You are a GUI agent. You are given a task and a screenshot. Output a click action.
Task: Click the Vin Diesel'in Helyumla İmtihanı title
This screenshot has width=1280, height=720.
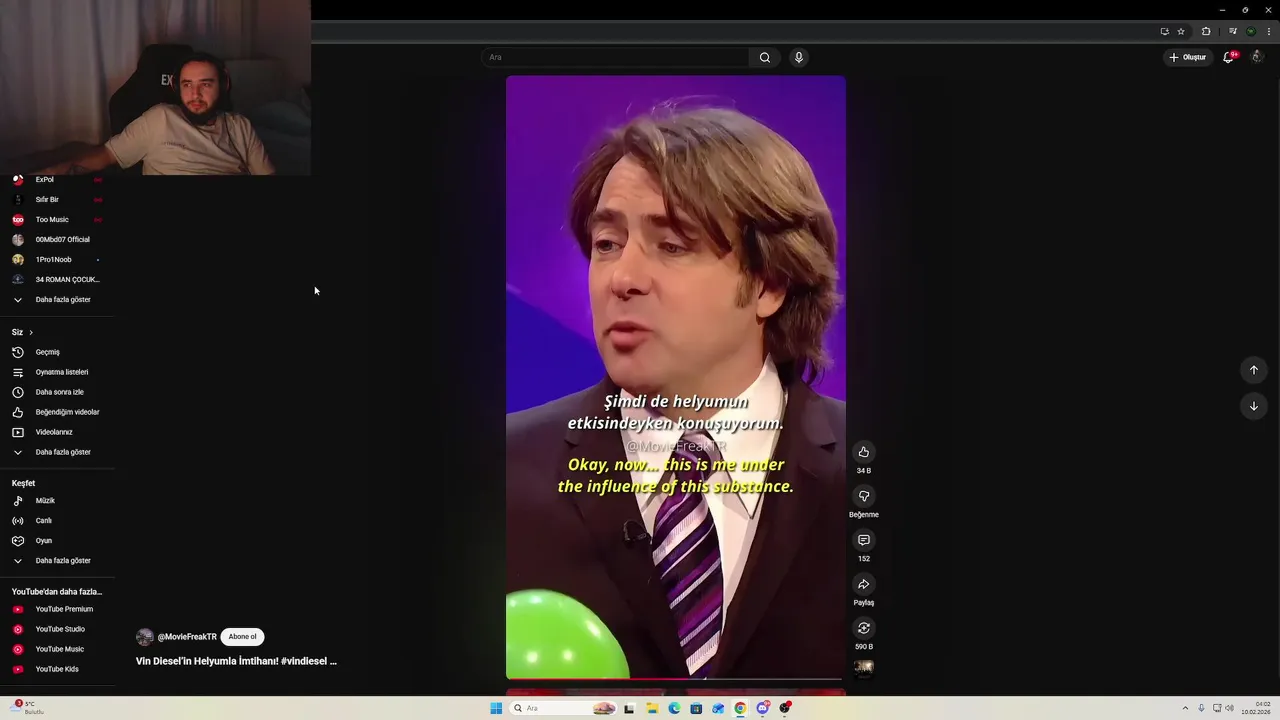tap(236, 661)
